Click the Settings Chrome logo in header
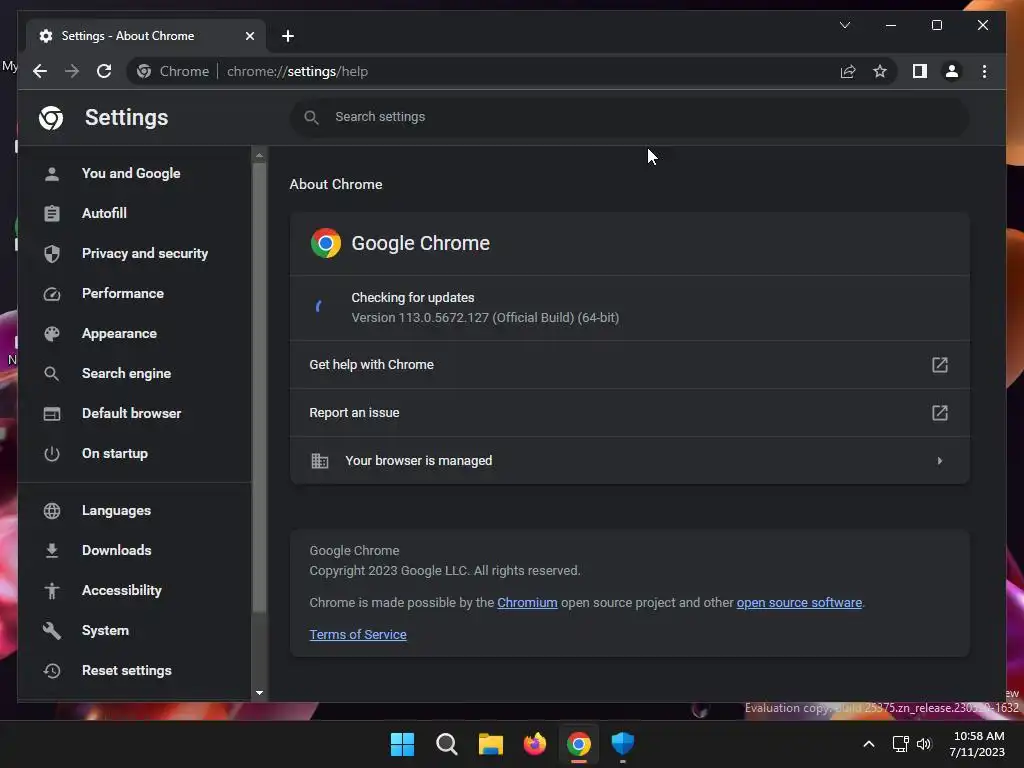1024x768 pixels. (x=51, y=118)
